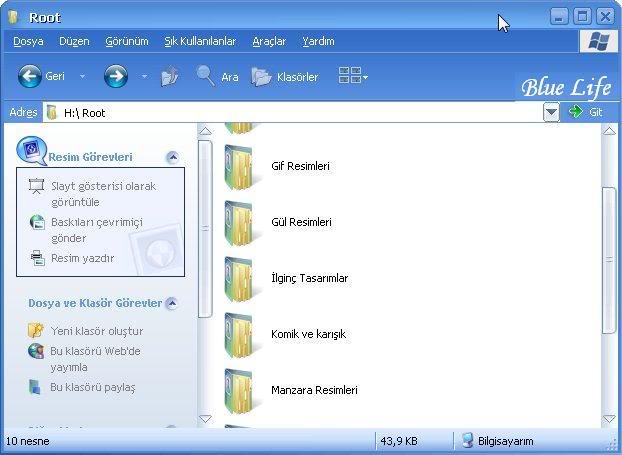Image resolution: width=622 pixels, height=455 pixels.
Task: Click Bu klasörü Web'de yayımla link
Action: (95, 359)
